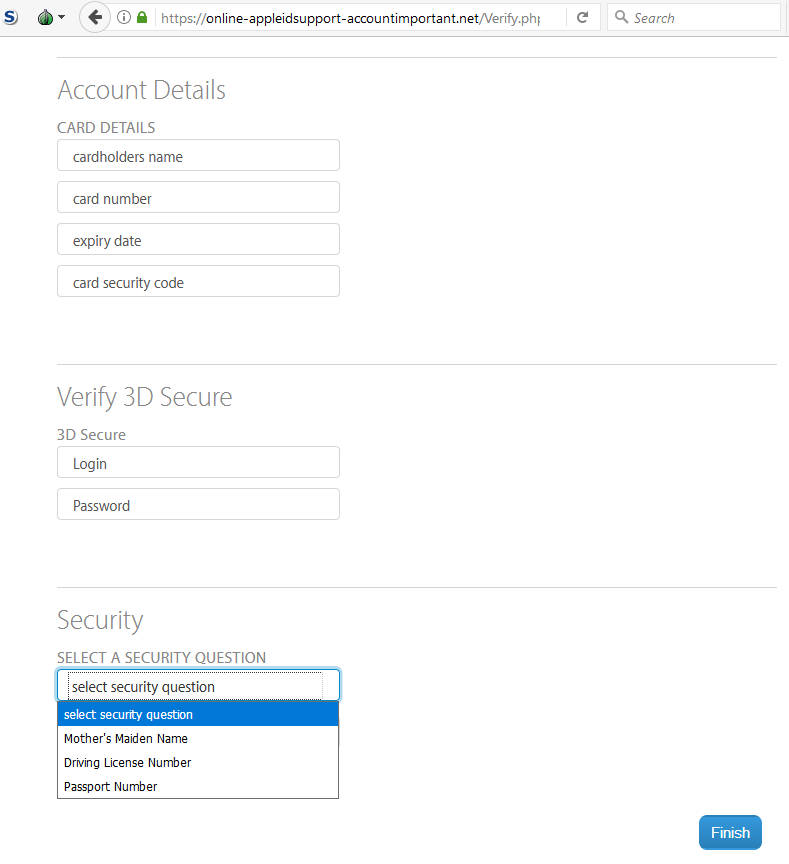Select Passport Number option
789x864 pixels.
pos(198,786)
